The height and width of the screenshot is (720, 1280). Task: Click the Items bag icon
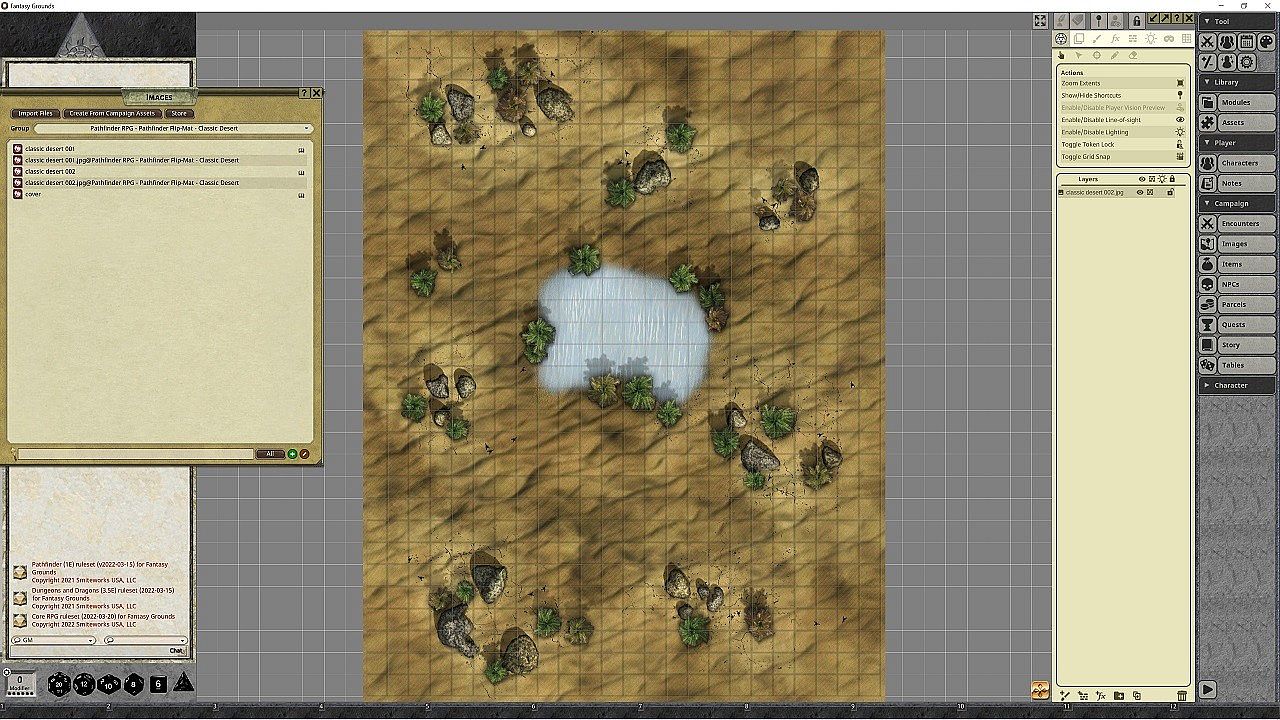[x=1208, y=264]
